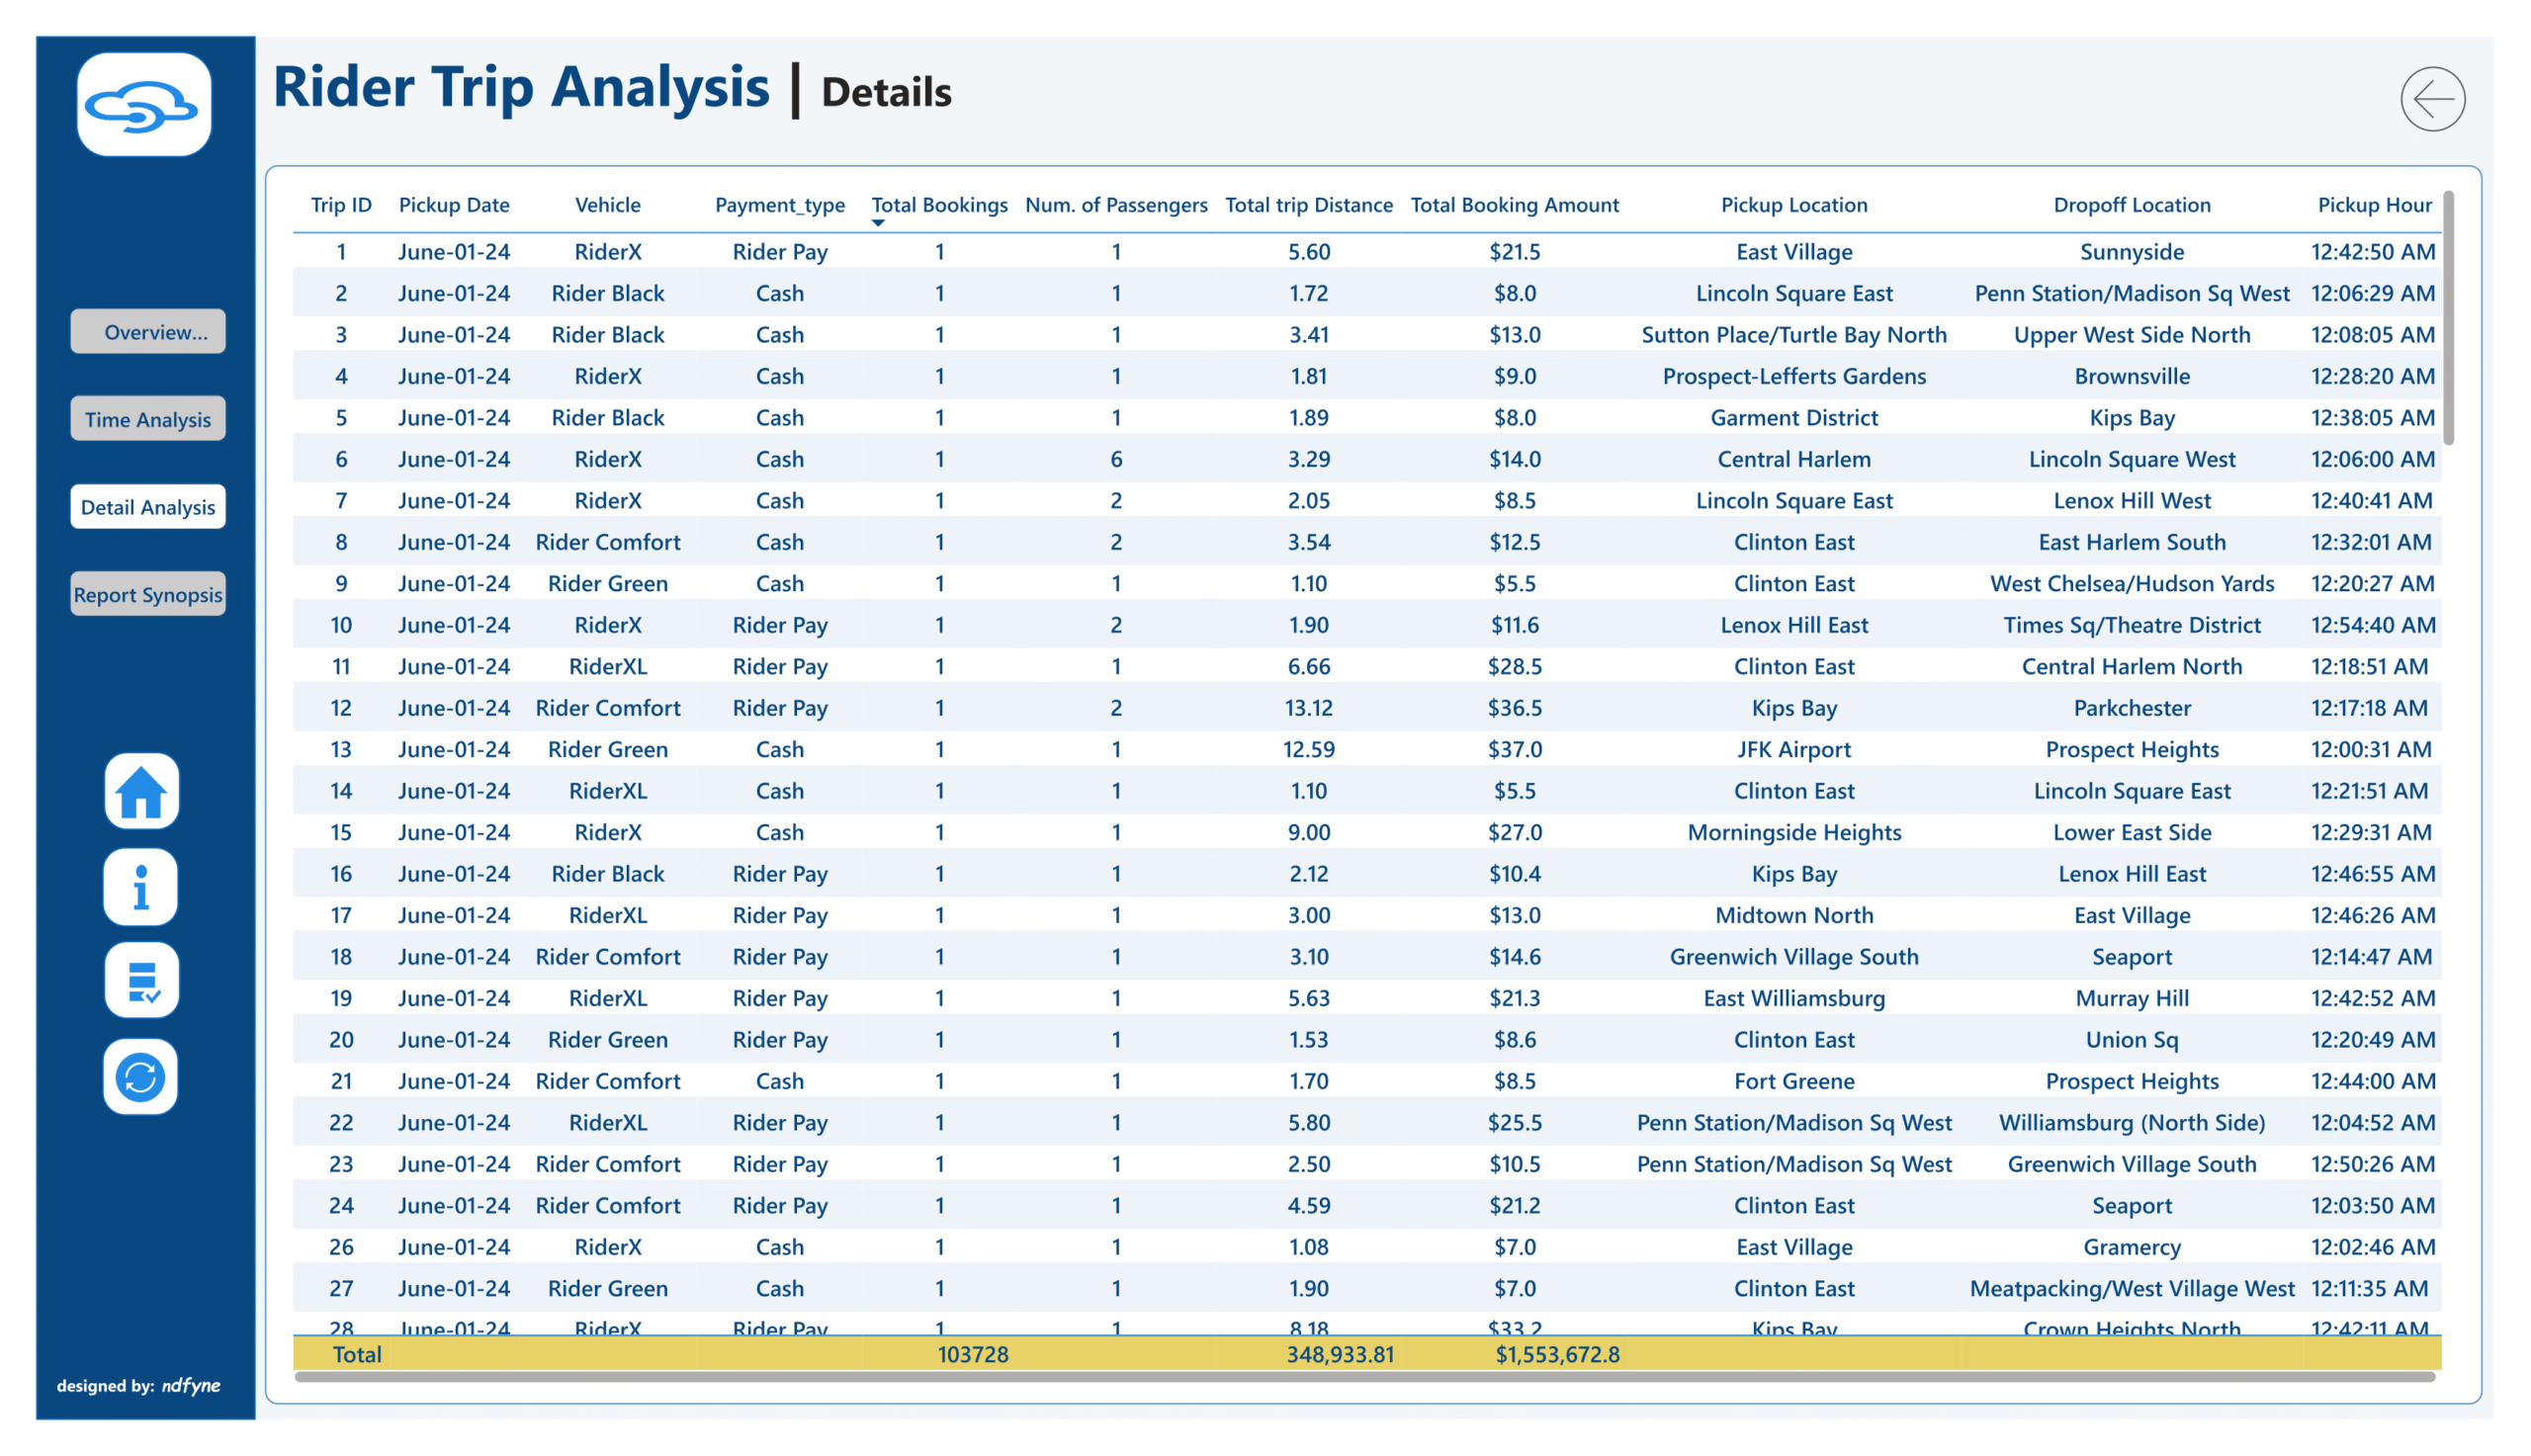
Task: Click 'Times Sq/Theatre District' cell
Action: [2132, 626]
